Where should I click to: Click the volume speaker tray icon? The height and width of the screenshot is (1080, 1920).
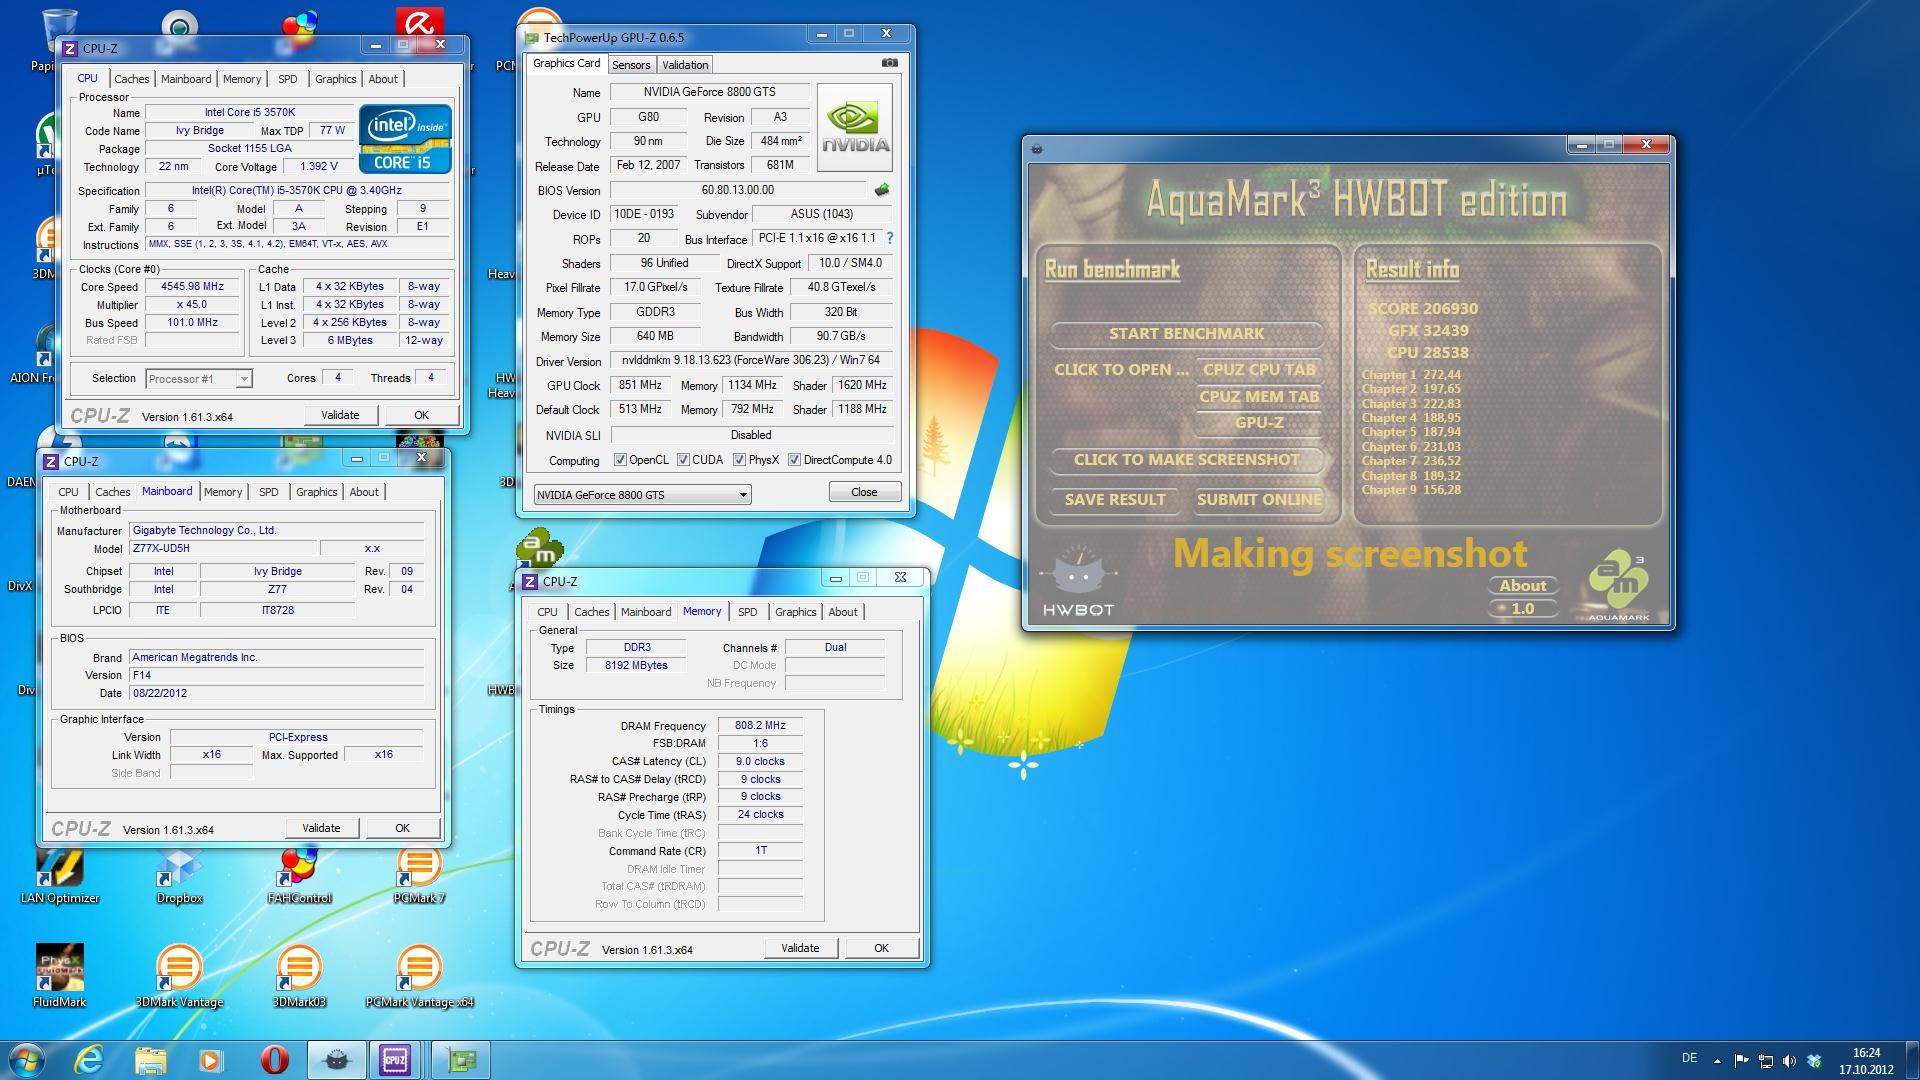1789,1061
